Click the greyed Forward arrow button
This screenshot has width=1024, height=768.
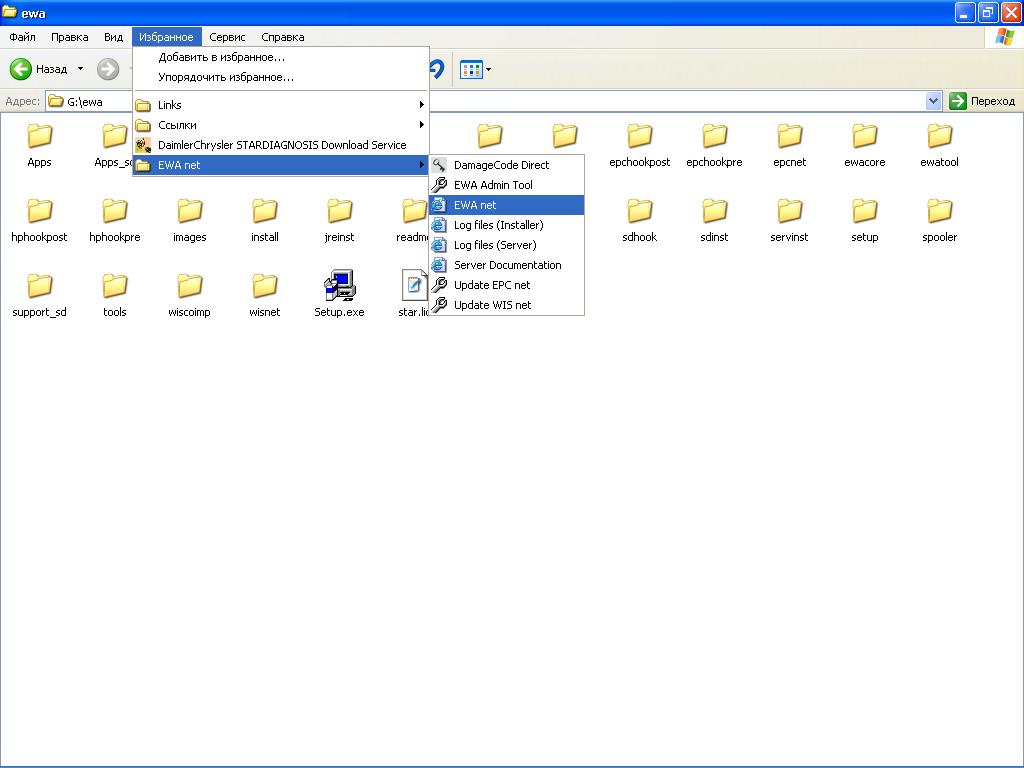(x=108, y=69)
